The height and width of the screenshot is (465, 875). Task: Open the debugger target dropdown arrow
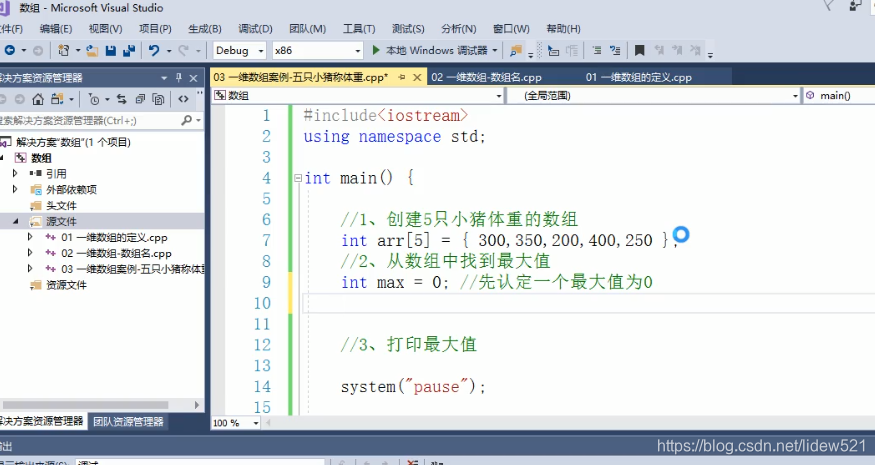point(495,51)
